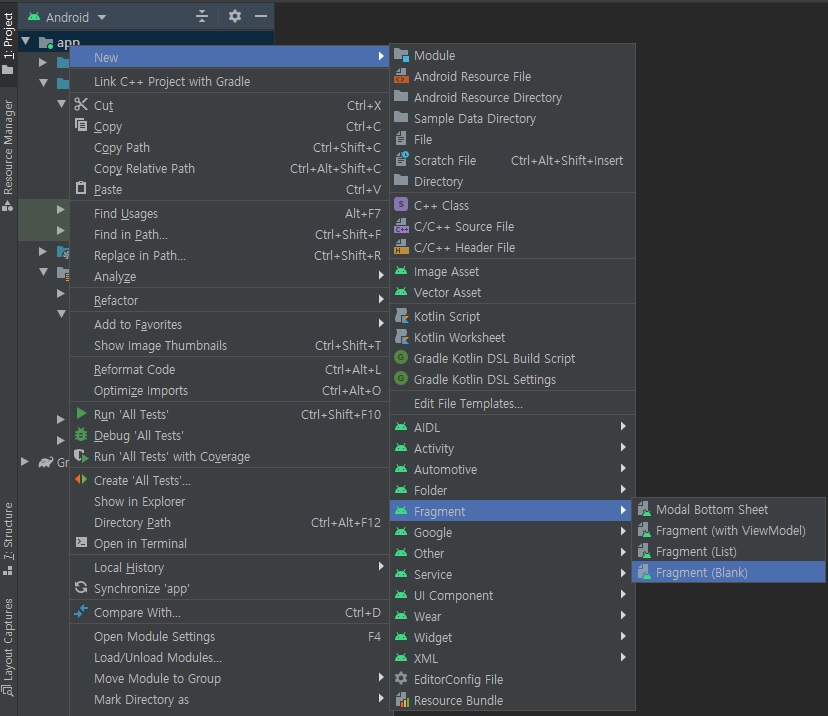Click the Scratch File icon
The height and width of the screenshot is (716, 828).
pyautogui.click(x=401, y=159)
